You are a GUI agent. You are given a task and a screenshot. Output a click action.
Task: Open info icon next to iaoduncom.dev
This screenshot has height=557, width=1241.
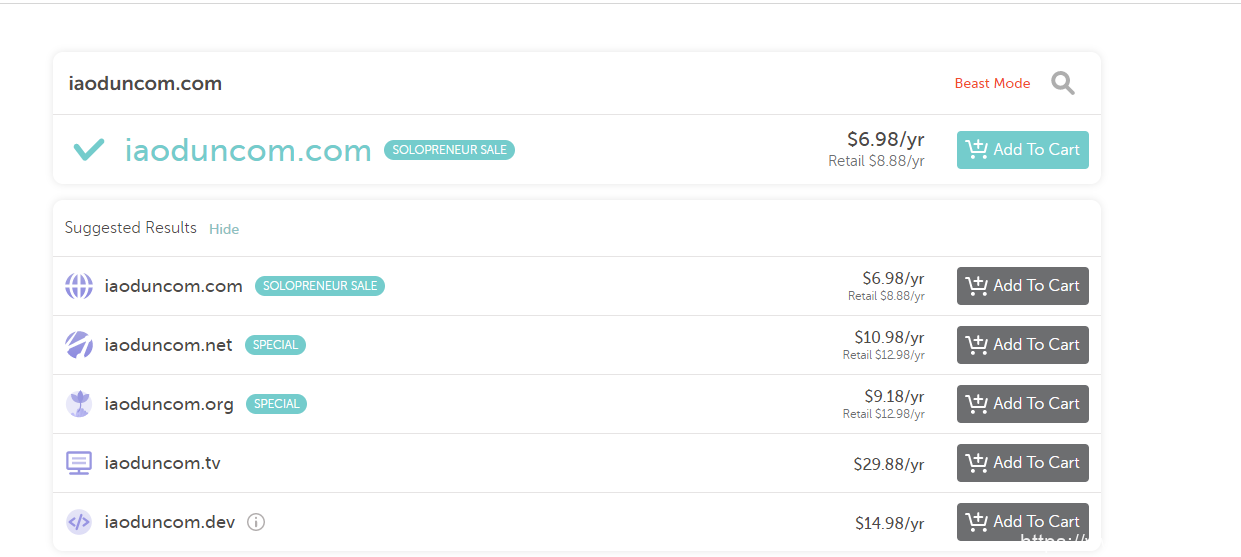pyautogui.click(x=256, y=522)
